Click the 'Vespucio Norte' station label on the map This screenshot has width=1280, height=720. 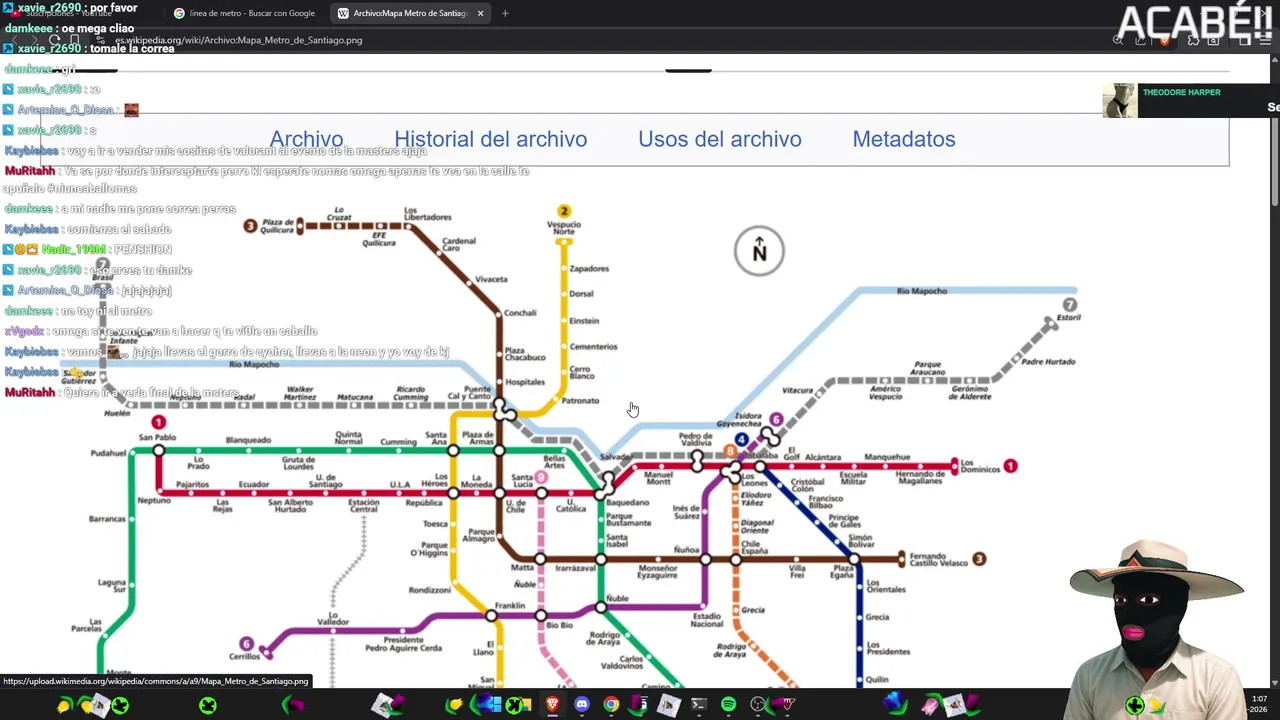coord(564,228)
